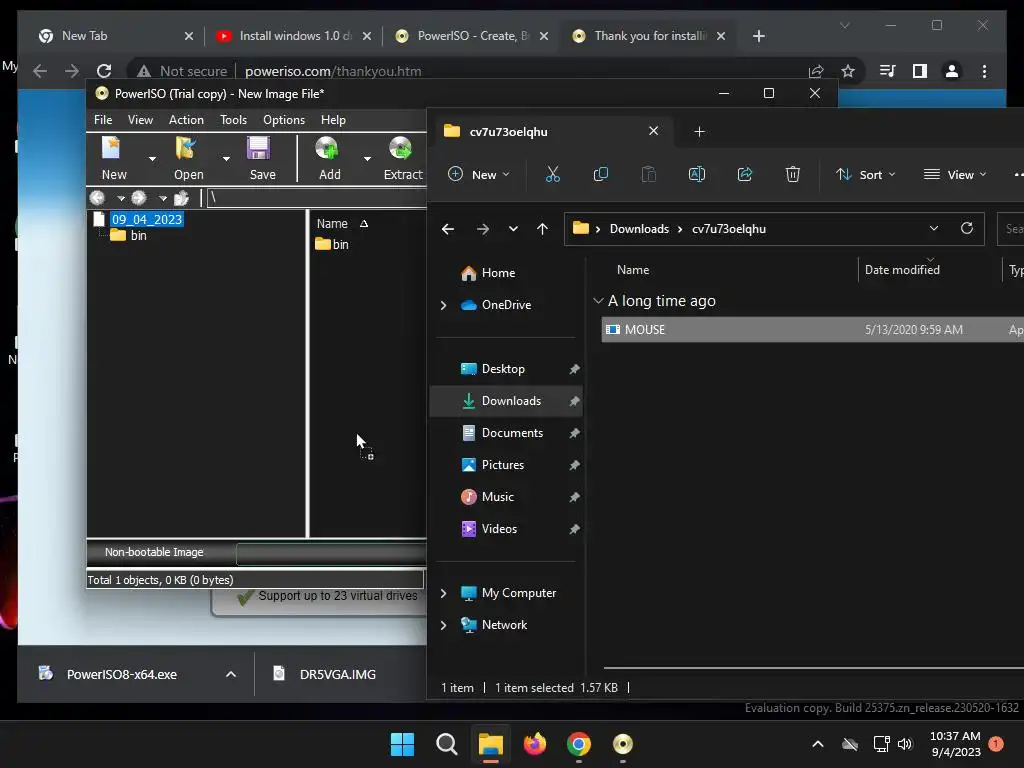Open a new Chrome tab with plus button

pyautogui.click(x=758, y=36)
